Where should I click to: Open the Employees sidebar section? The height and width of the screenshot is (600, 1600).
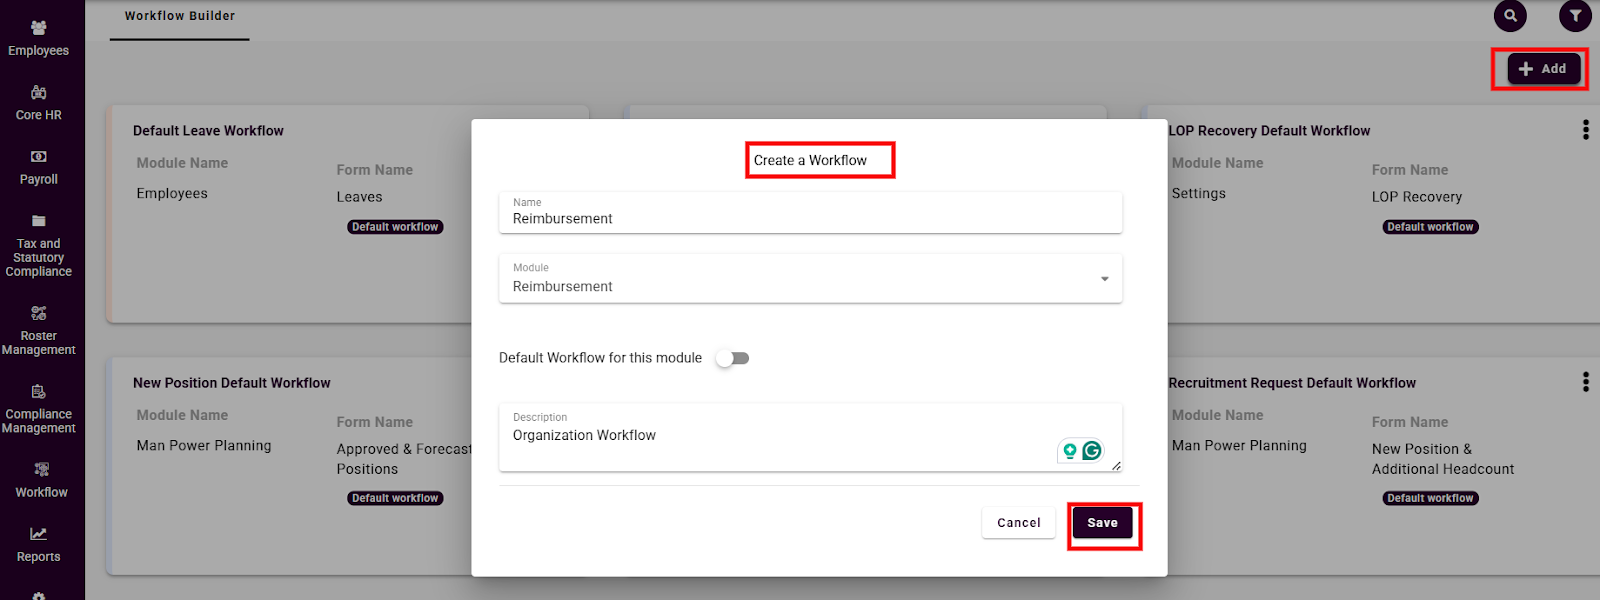[x=38, y=39]
